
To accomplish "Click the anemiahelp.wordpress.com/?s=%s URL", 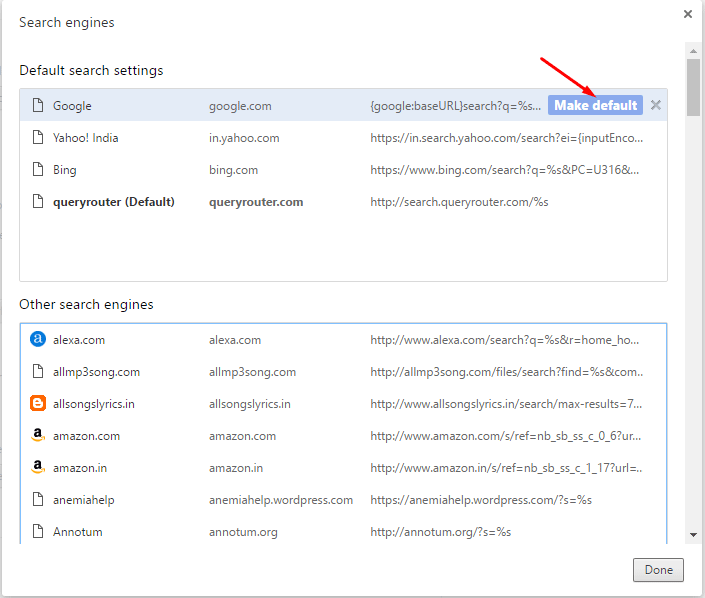I will coord(481,500).
